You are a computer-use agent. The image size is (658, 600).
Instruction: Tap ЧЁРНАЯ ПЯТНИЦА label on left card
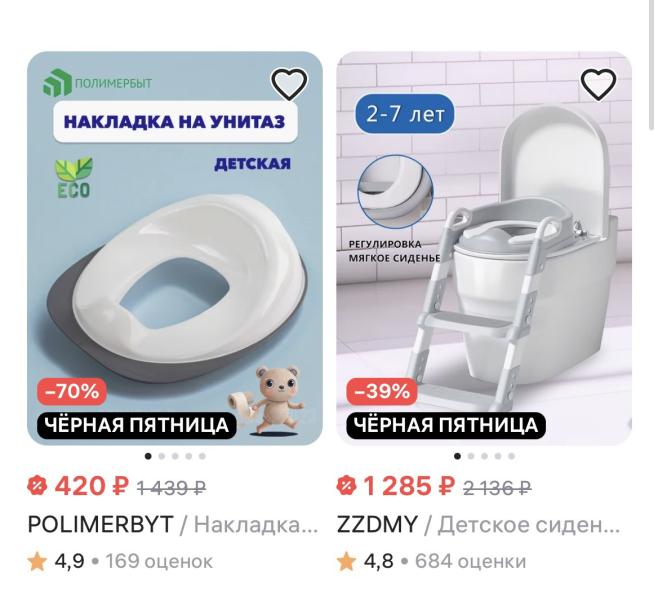point(137,425)
